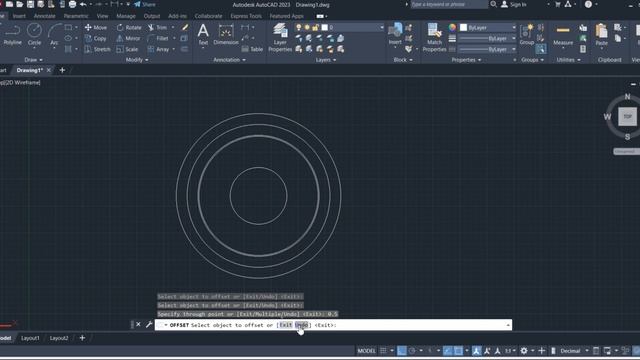This screenshot has height=360, width=640.
Task: Insert a Table
Action: (x=252, y=49)
